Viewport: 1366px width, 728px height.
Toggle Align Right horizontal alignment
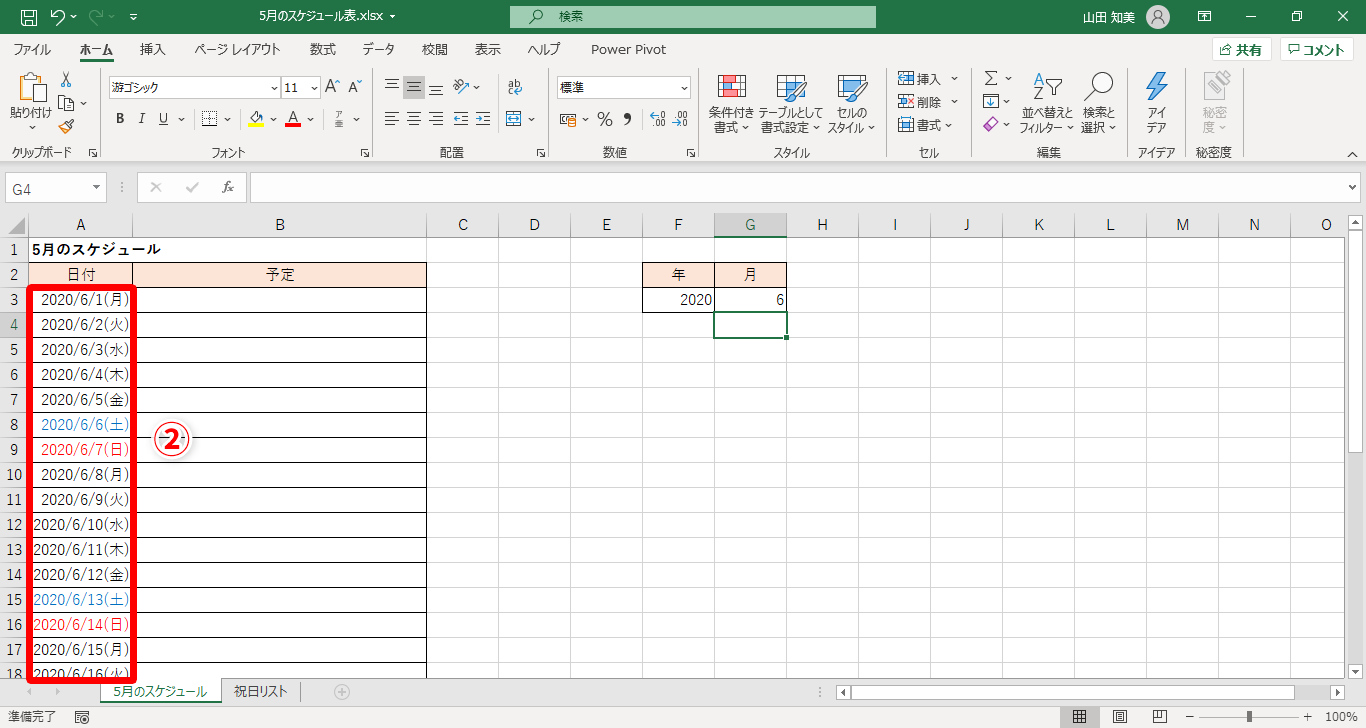click(x=436, y=119)
